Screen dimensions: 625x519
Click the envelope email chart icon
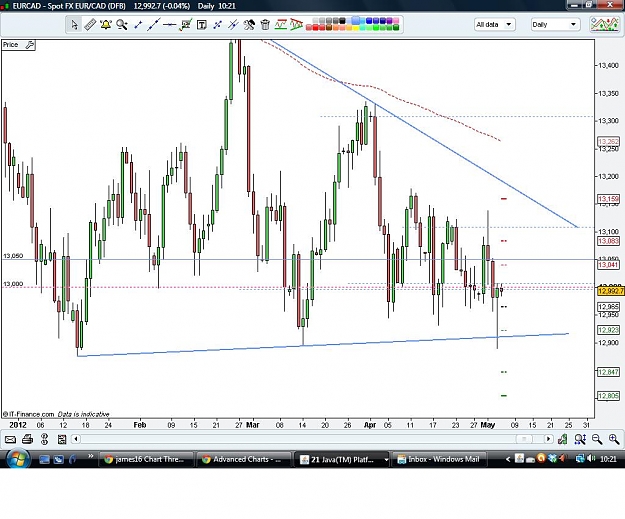pos(10,439)
